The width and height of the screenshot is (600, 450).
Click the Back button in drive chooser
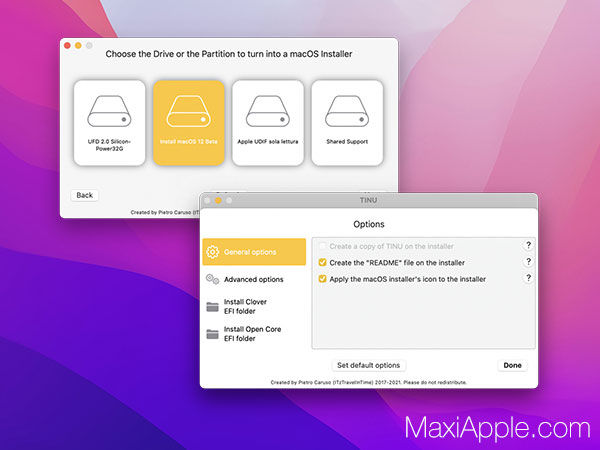[85, 195]
